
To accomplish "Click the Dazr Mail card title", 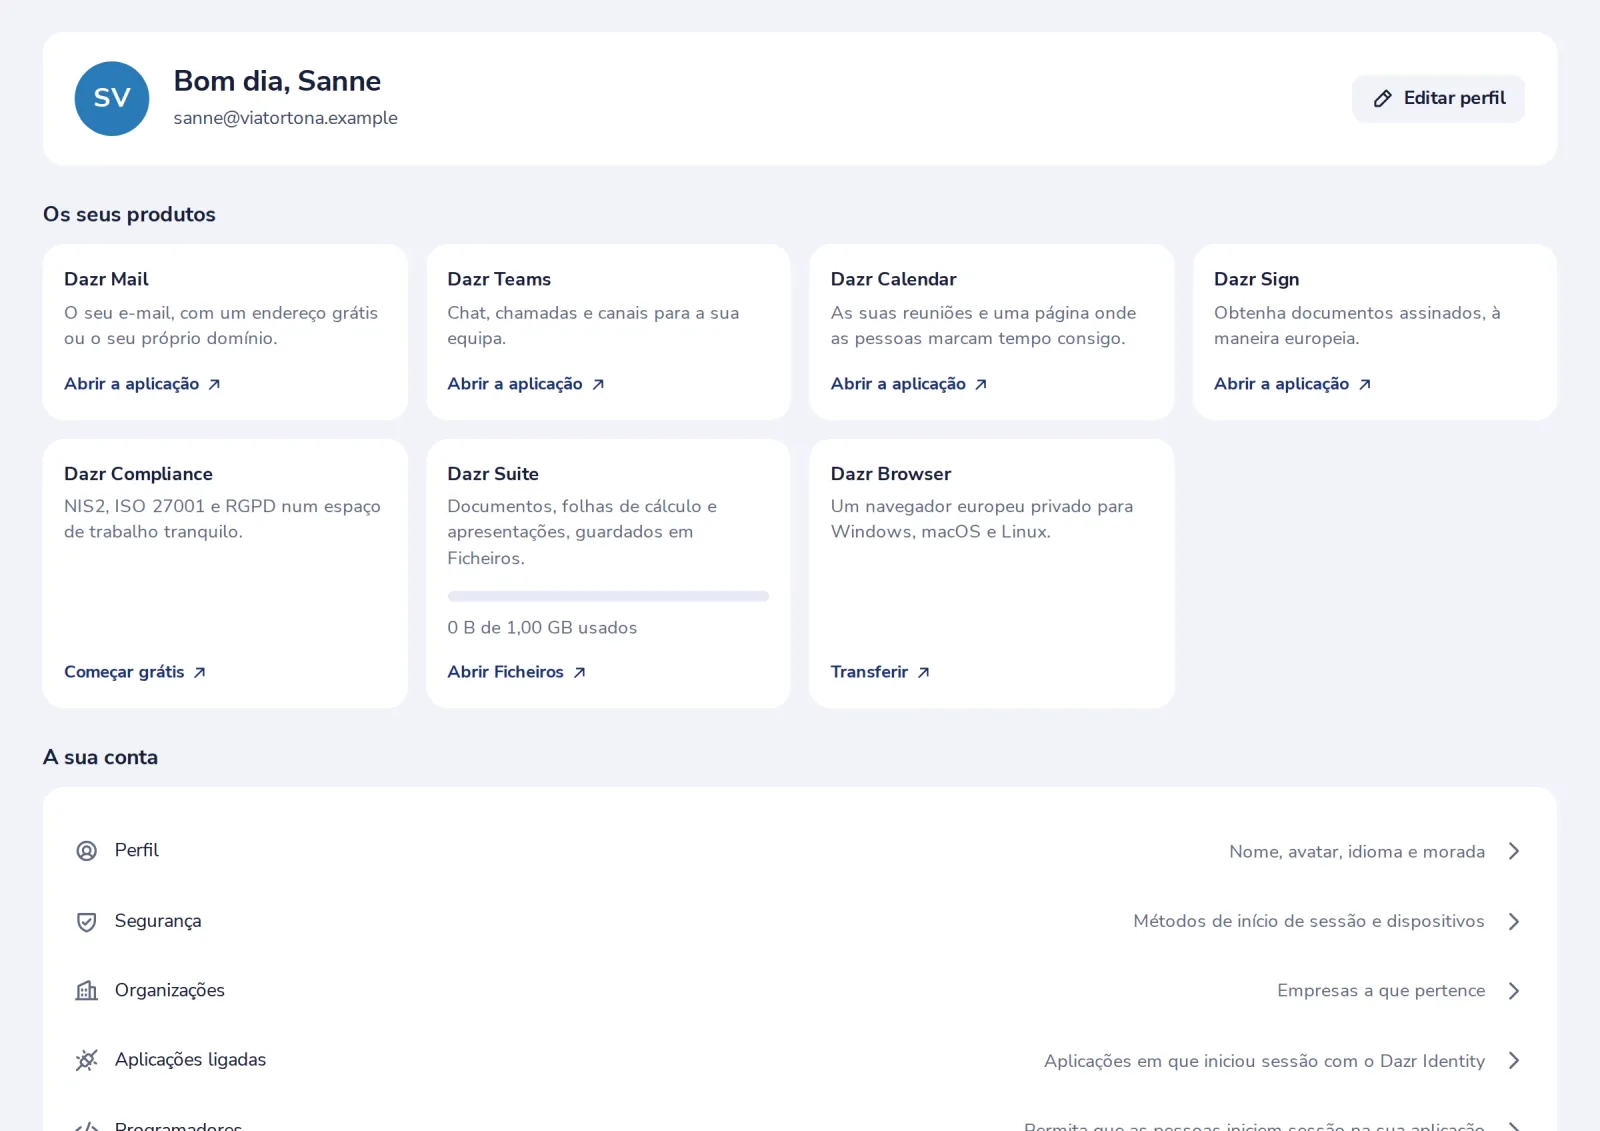I will [x=106, y=279].
